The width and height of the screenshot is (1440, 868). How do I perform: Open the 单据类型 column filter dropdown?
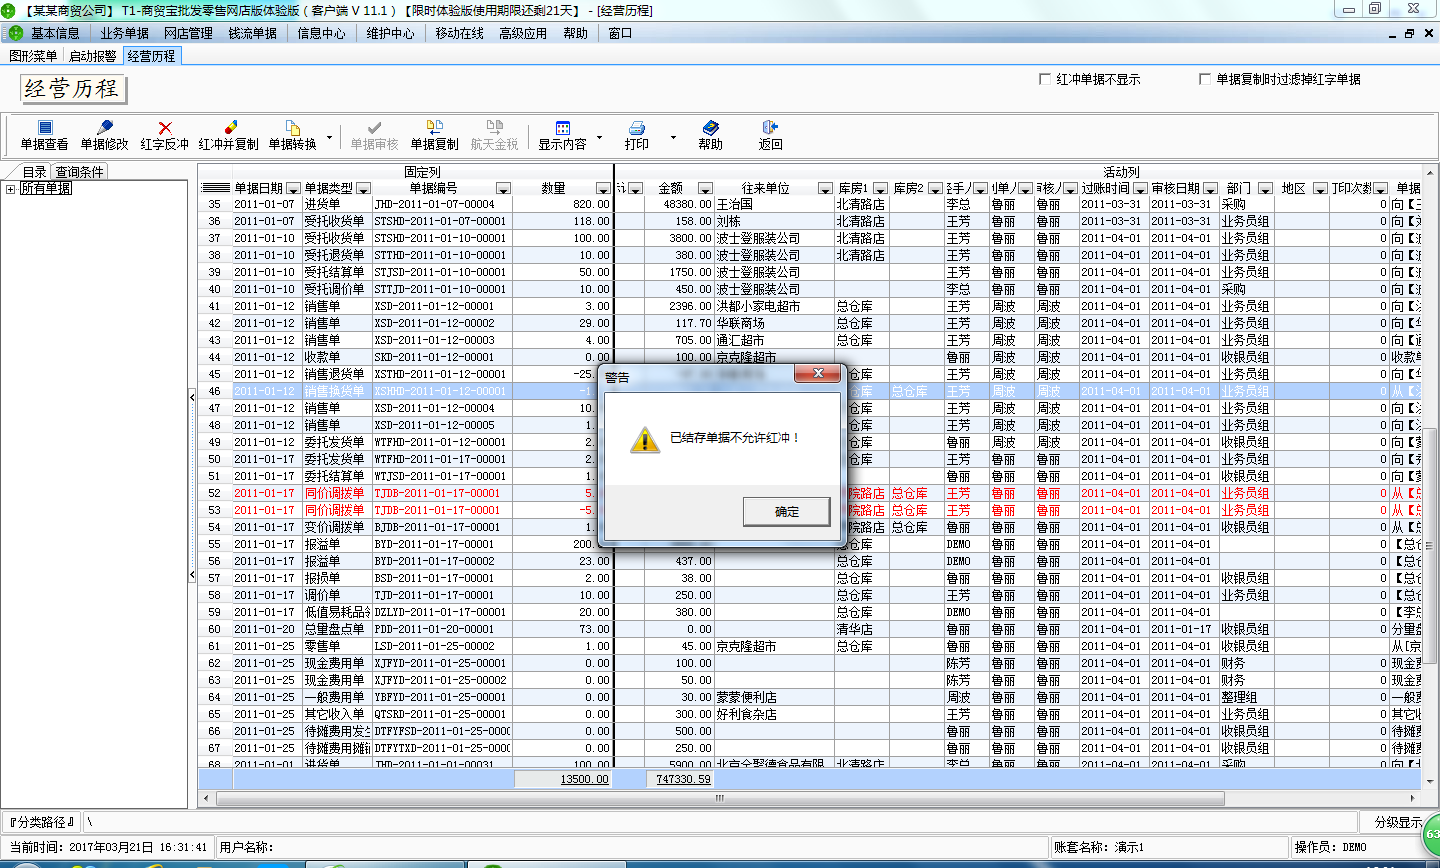[363, 189]
